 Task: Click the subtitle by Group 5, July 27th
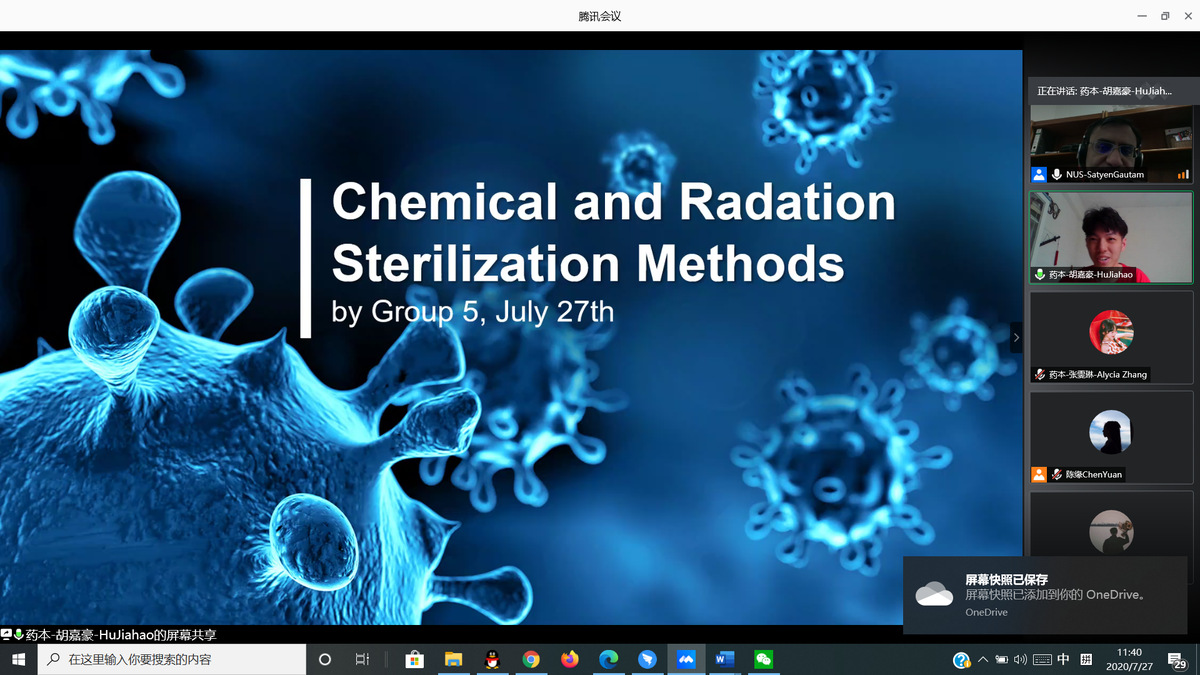pos(472,312)
